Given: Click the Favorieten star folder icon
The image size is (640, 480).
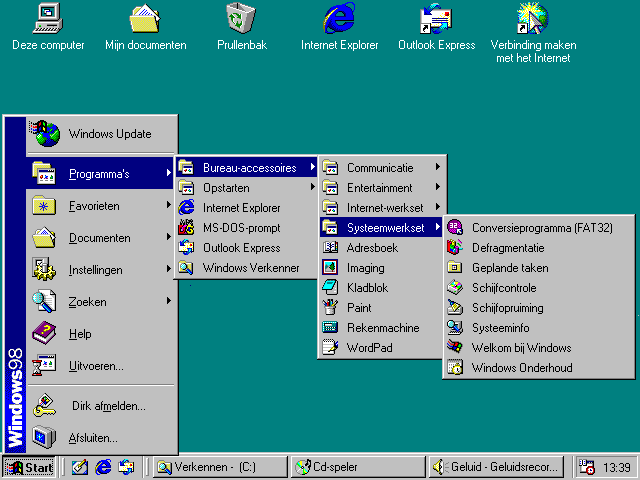Looking at the screenshot, I should point(44,205).
